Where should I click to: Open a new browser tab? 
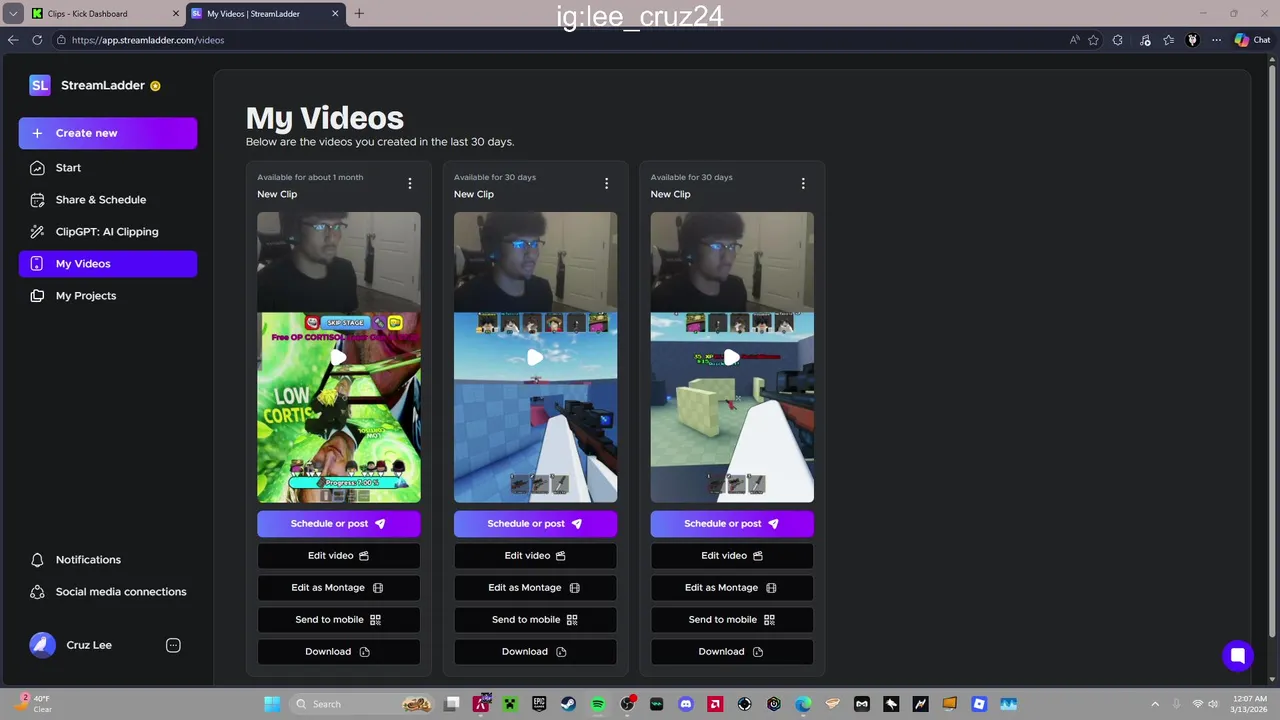point(359,14)
